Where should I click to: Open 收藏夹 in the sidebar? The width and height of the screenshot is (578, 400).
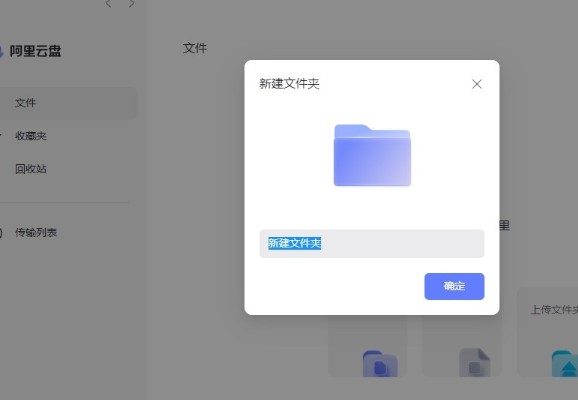pyautogui.click(x=31, y=136)
